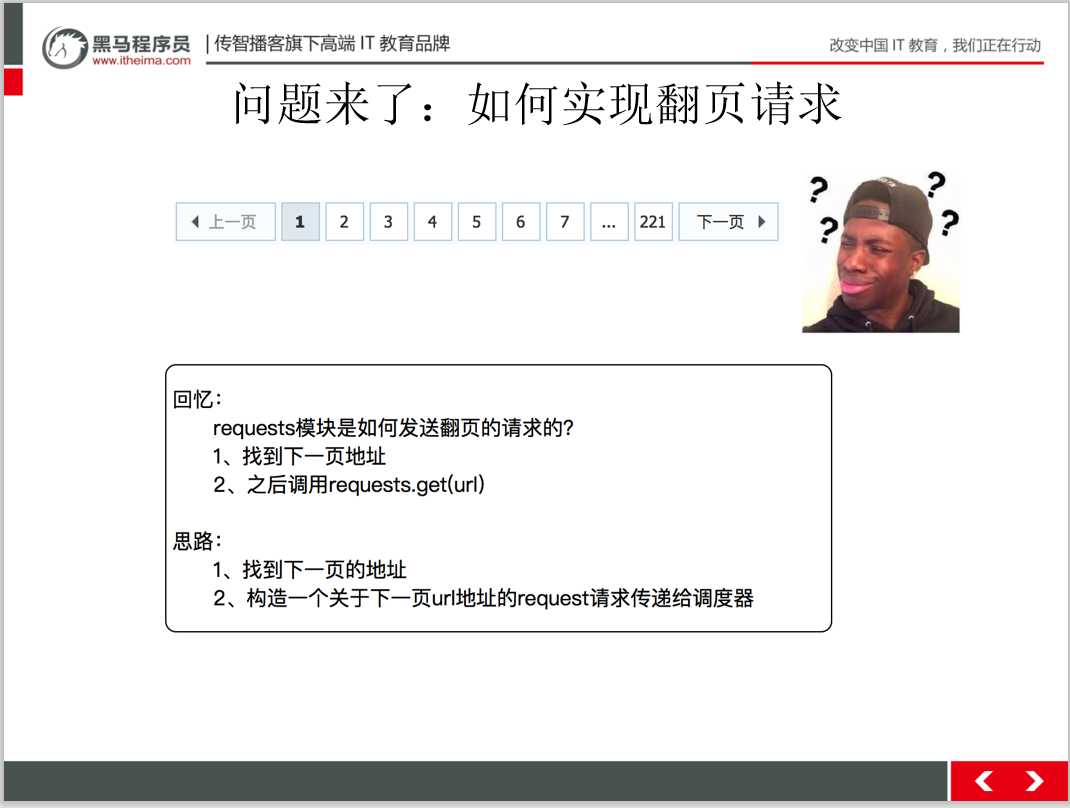Click the 上一页 previous page button
The height and width of the screenshot is (808, 1070).
(226, 222)
